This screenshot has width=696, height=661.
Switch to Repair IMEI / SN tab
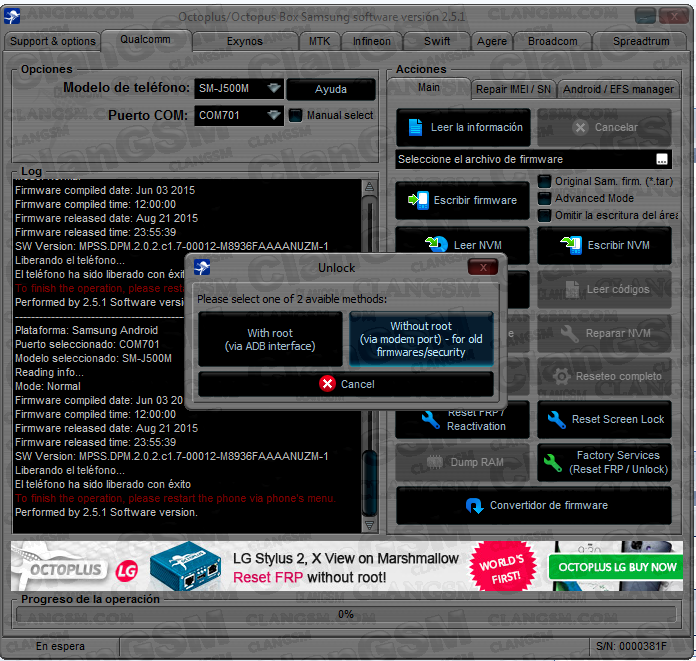(513, 89)
